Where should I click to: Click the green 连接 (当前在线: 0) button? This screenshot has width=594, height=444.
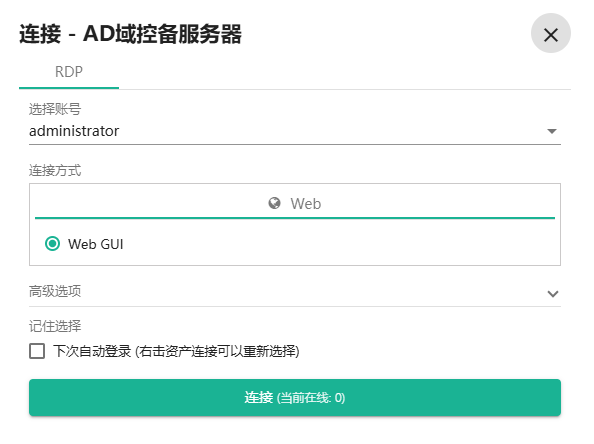coord(295,397)
